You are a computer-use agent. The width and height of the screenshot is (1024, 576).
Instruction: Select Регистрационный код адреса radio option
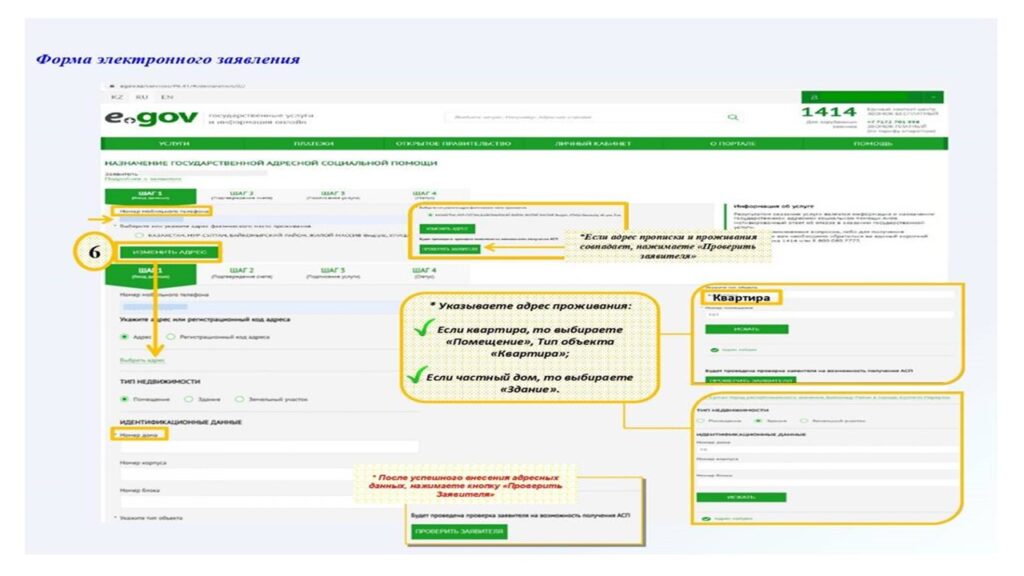[171, 337]
